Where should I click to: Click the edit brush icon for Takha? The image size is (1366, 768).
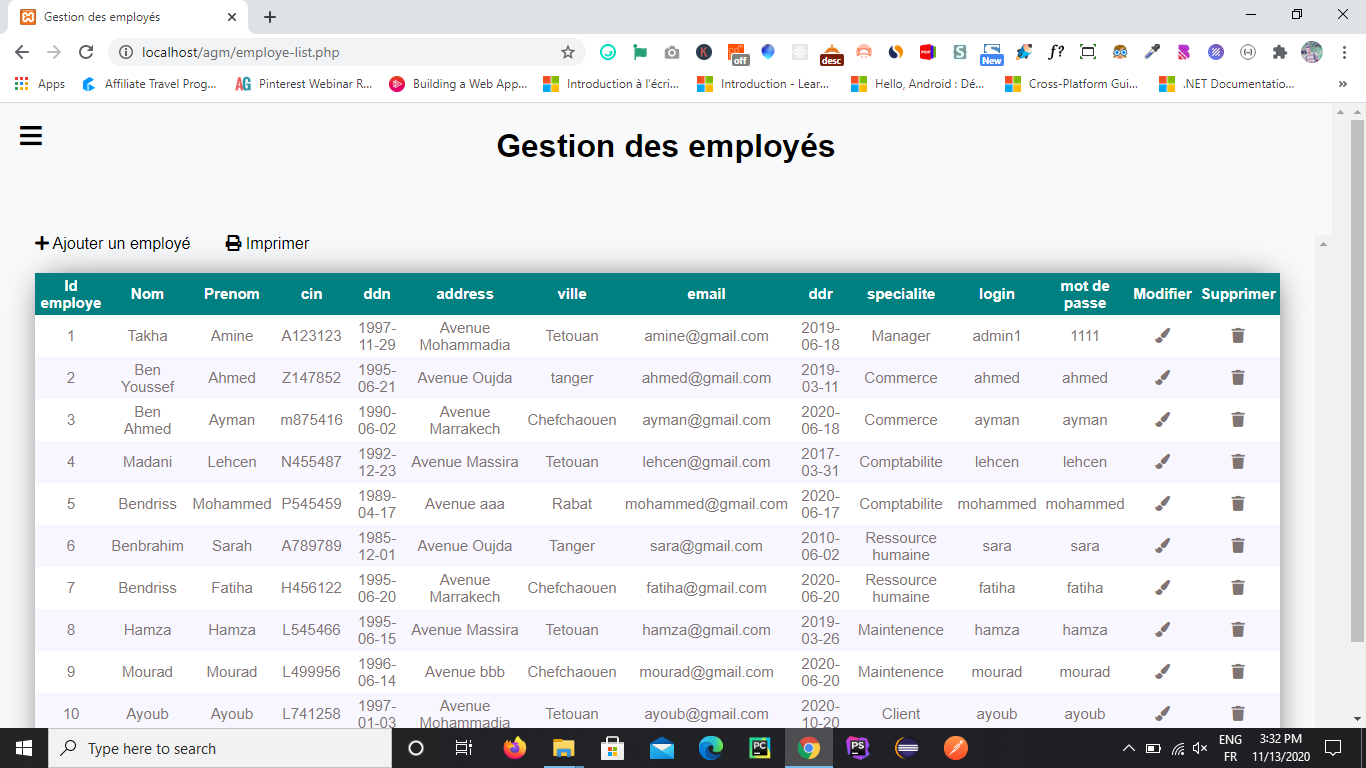(1162, 336)
